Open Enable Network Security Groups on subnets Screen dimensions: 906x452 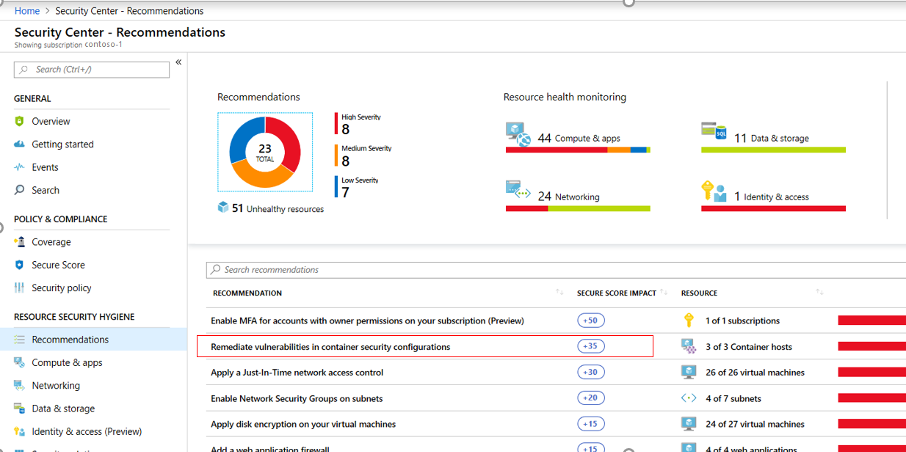point(297,398)
